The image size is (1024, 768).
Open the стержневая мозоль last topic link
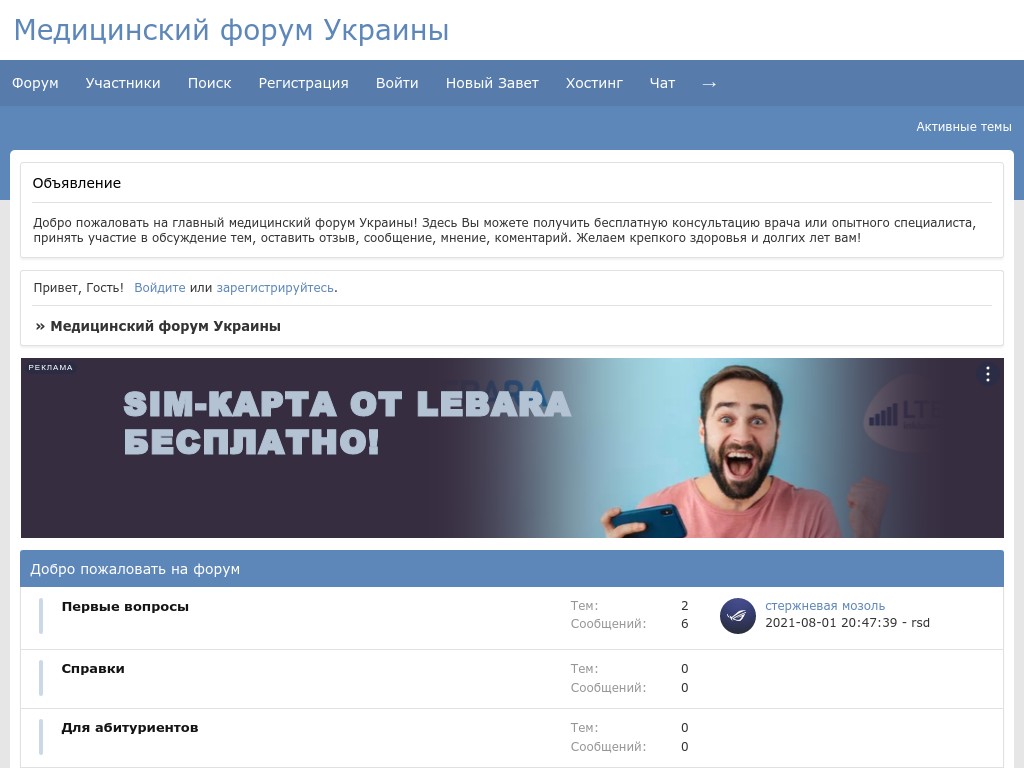click(x=825, y=605)
